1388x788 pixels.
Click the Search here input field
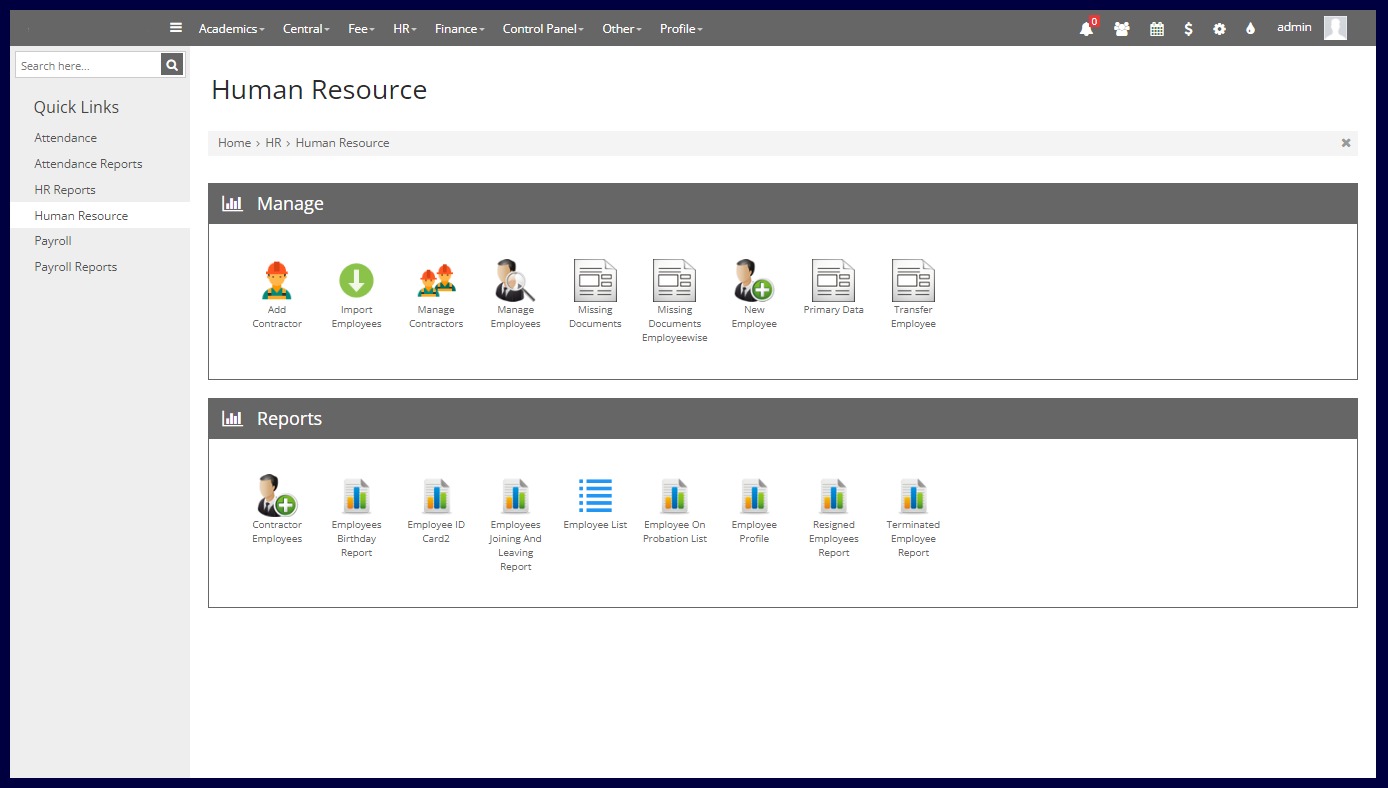(88, 65)
